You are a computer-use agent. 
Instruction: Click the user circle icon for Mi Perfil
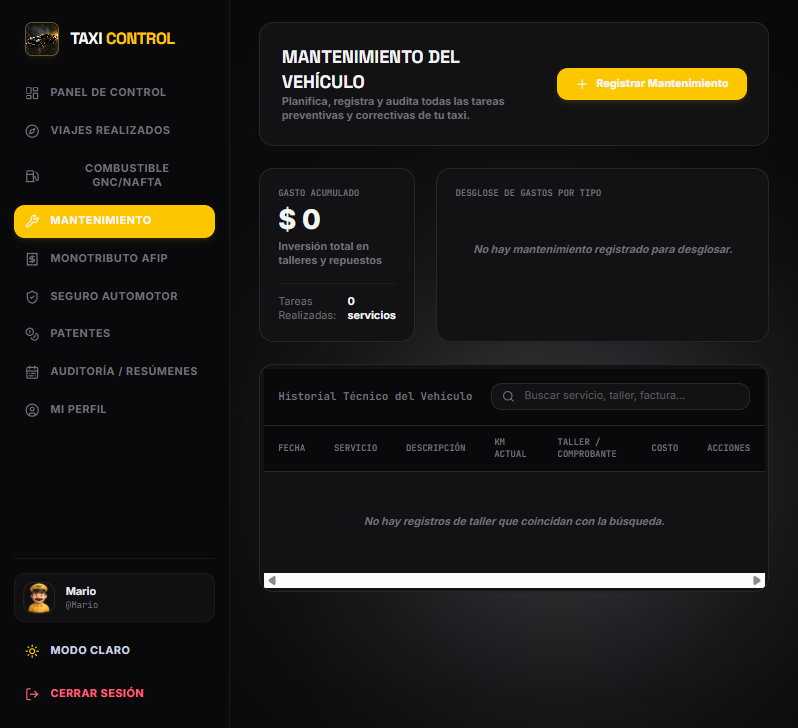(x=32, y=410)
